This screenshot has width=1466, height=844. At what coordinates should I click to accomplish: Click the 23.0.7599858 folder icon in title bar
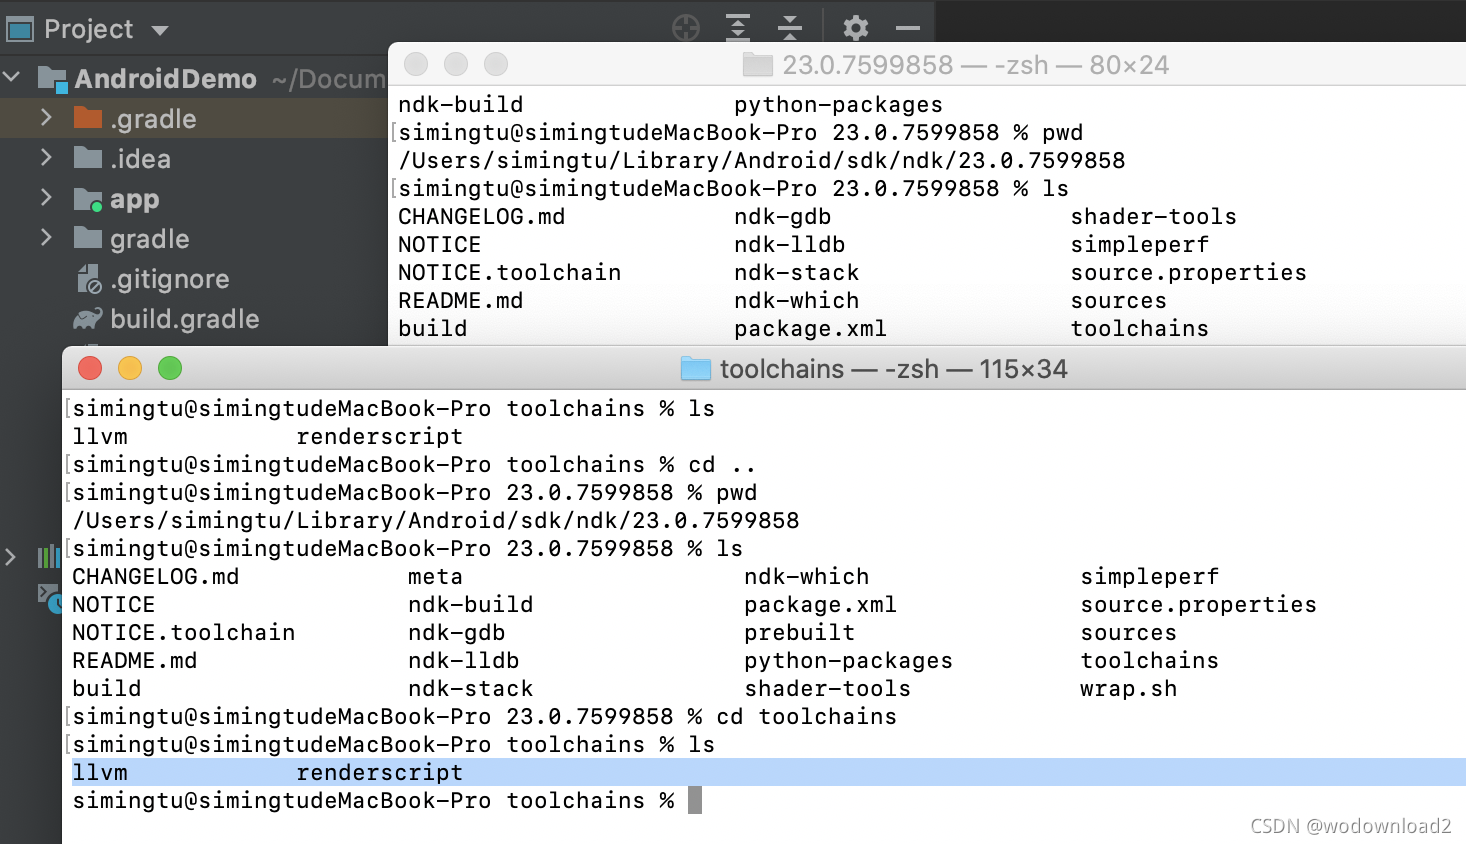[x=758, y=65]
